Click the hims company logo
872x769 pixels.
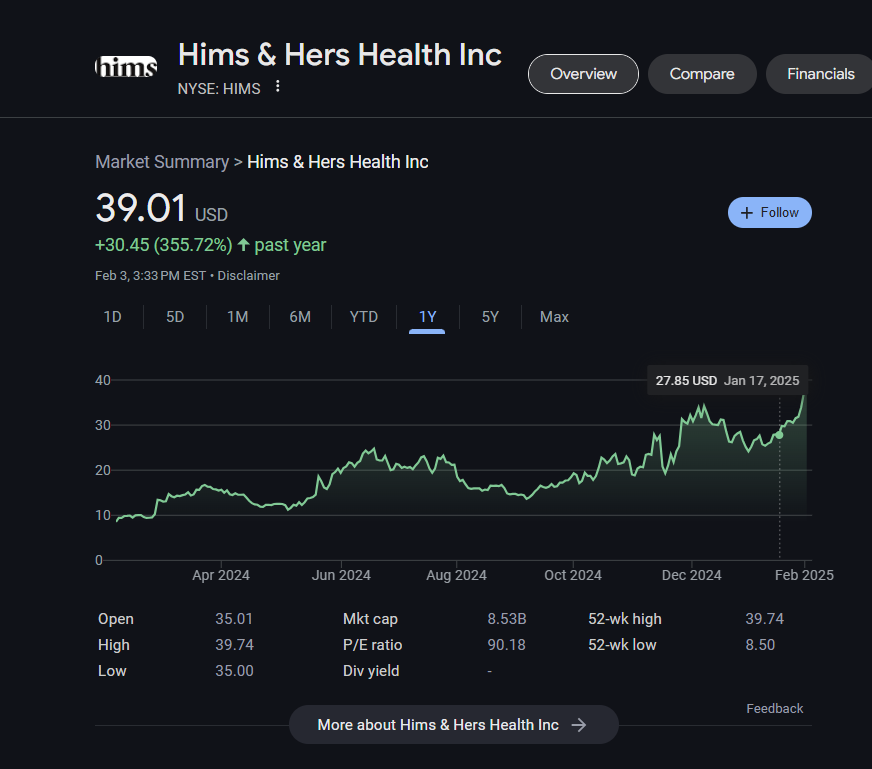126,67
